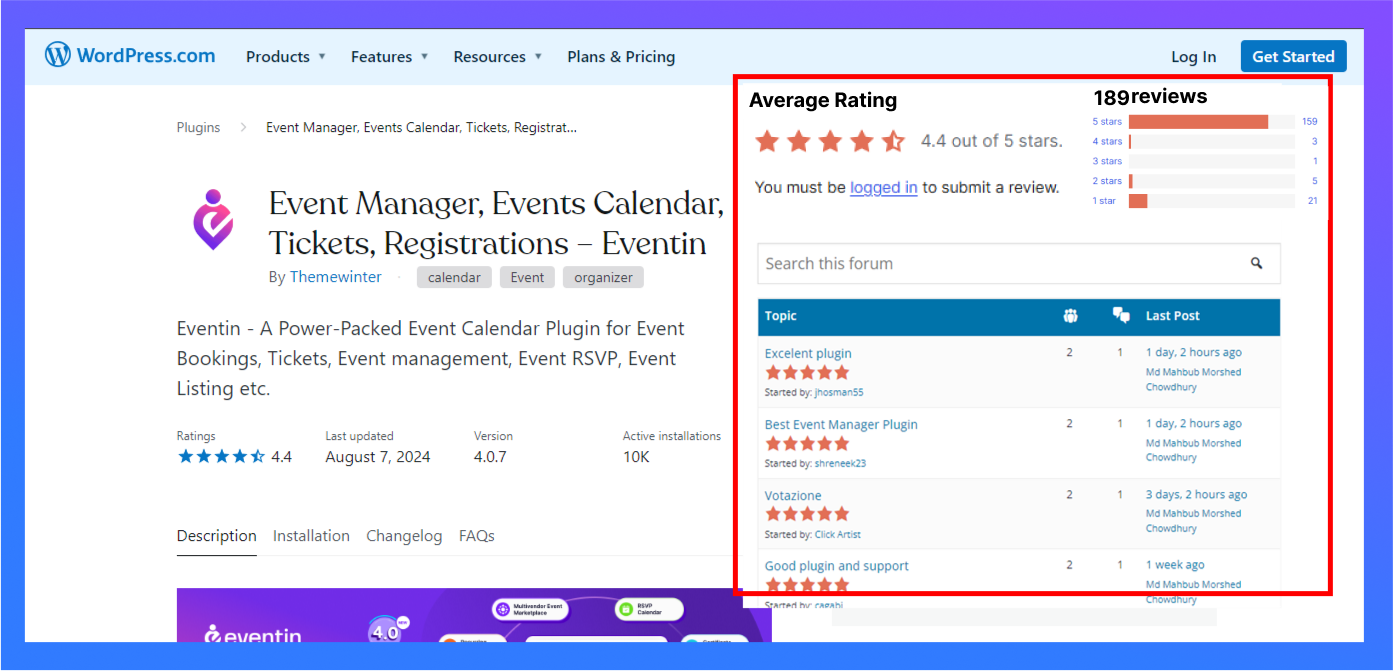Open the Excelent plugin review topic
This screenshot has height=671, width=1393.
(x=808, y=353)
